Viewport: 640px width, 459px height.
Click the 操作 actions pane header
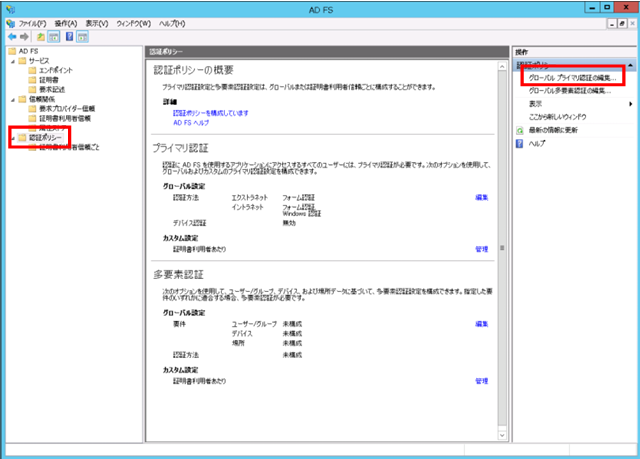[x=522, y=52]
